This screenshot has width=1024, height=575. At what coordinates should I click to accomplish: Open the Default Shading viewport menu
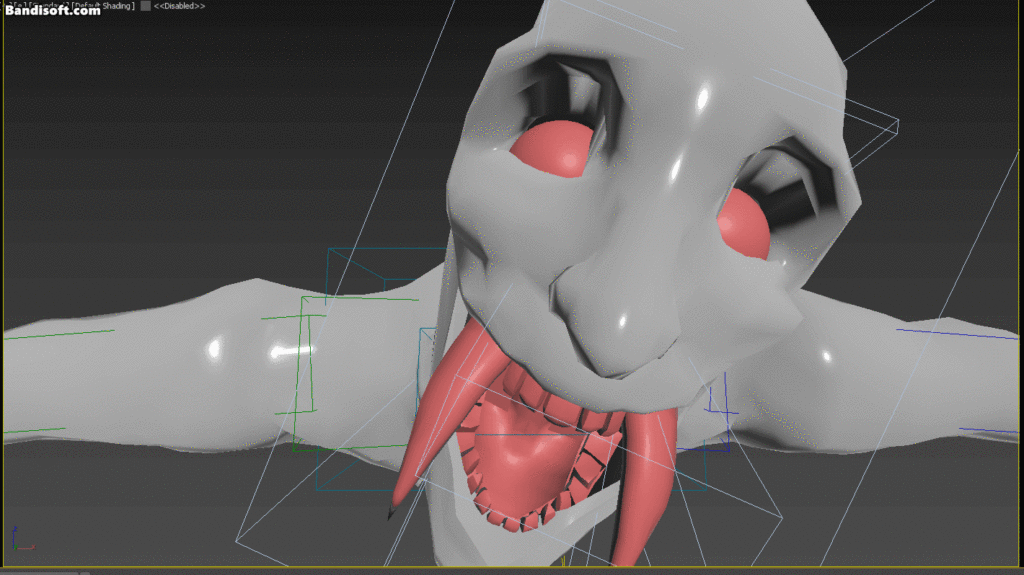click(x=104, y=6)
